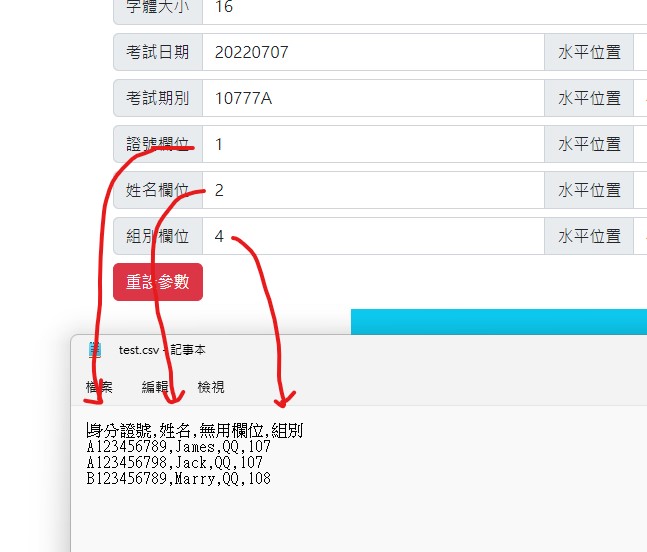This screenshot has width=647, height=552.
Task: Open the 檔案 menu in Notepad
Action: (x=99, y=387)
